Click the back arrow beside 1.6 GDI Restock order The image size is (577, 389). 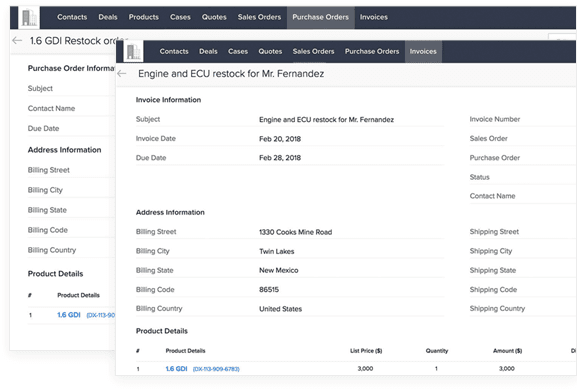click(x=17, y=40)
